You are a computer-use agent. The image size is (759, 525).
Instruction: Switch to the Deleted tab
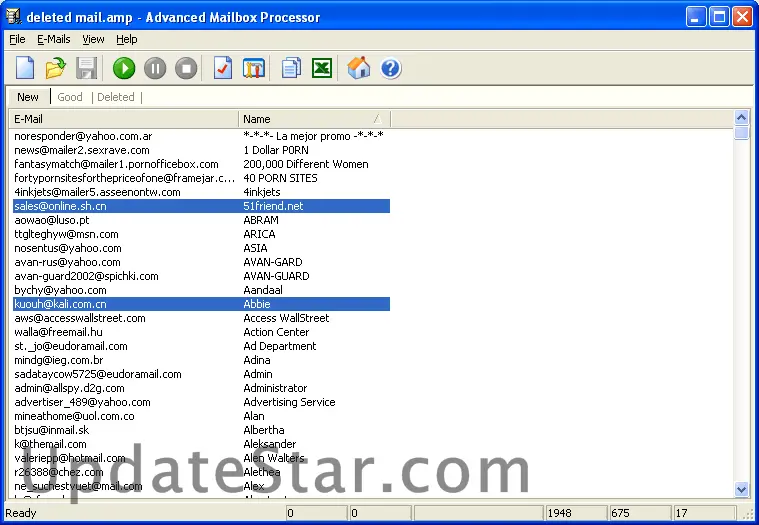coord(116,97)
